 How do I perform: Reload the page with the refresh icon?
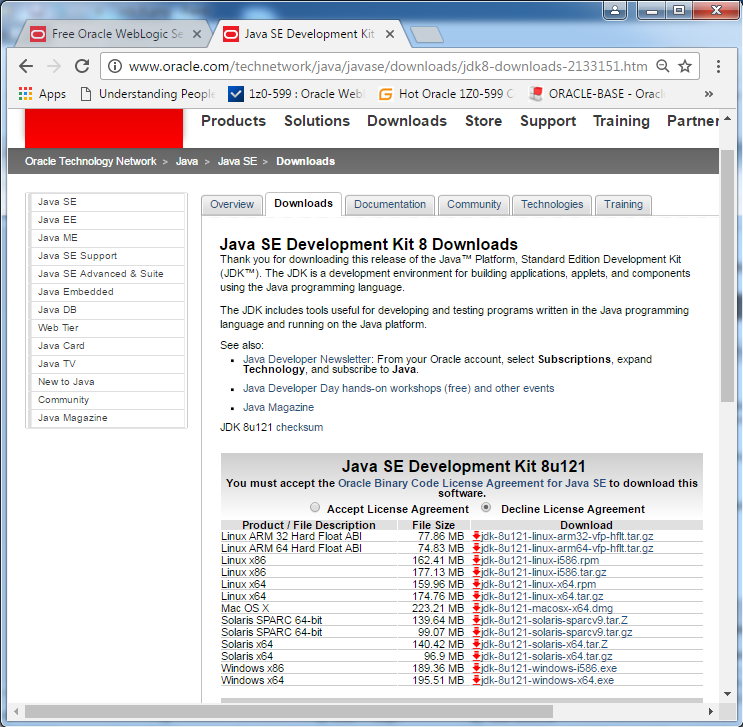pyautogui.click(x=82, y=66)
